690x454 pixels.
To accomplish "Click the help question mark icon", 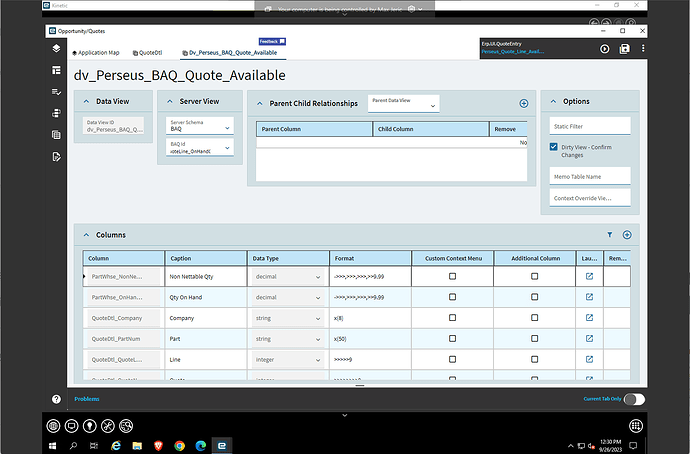I will tap(56, 399).
